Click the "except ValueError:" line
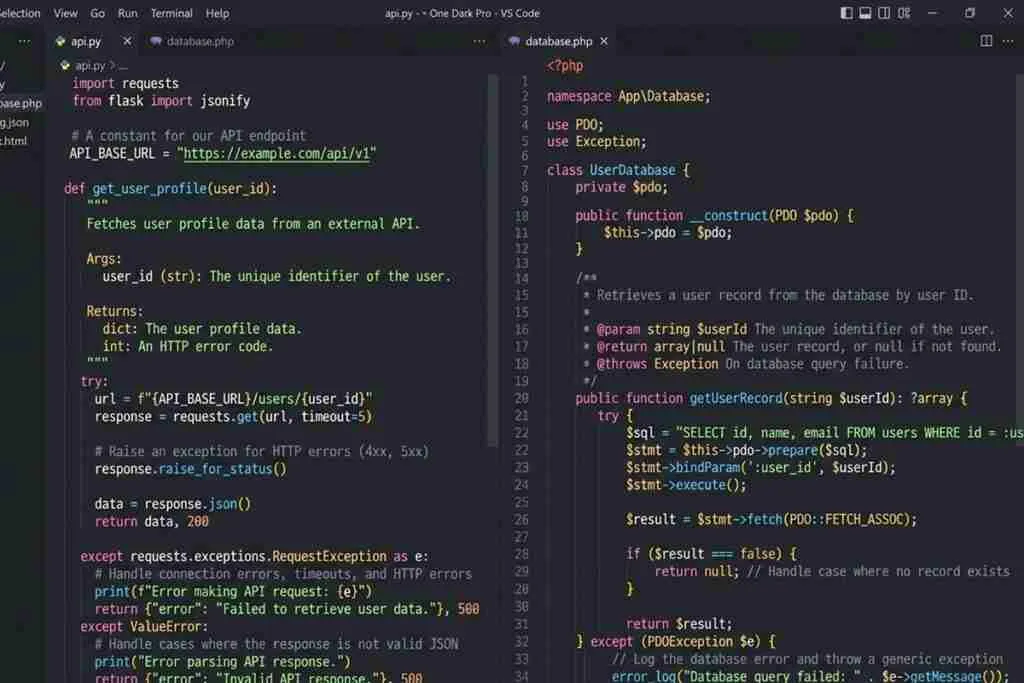Image resolution: width=1024 pixels, height=683 pixels. [x=144, y=627]
